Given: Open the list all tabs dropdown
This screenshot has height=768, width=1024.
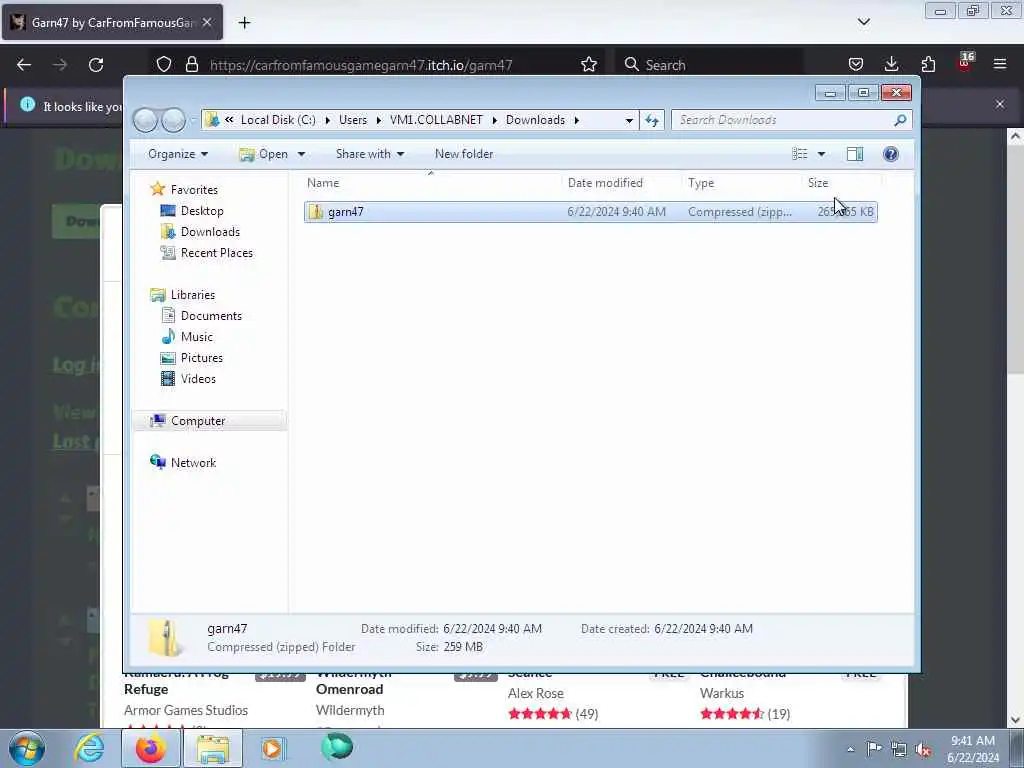Looking at the screenshot, I should coord(863,22).
